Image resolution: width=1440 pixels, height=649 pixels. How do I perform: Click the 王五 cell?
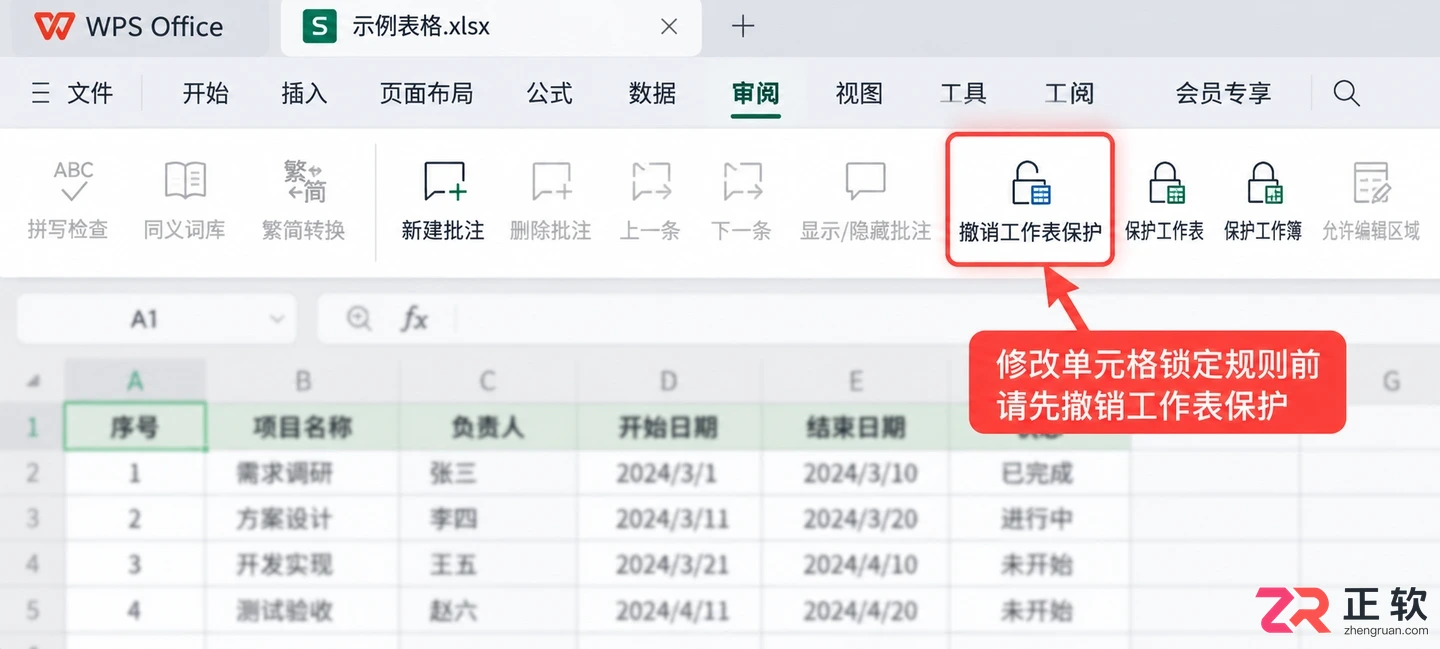pos(487,564)
